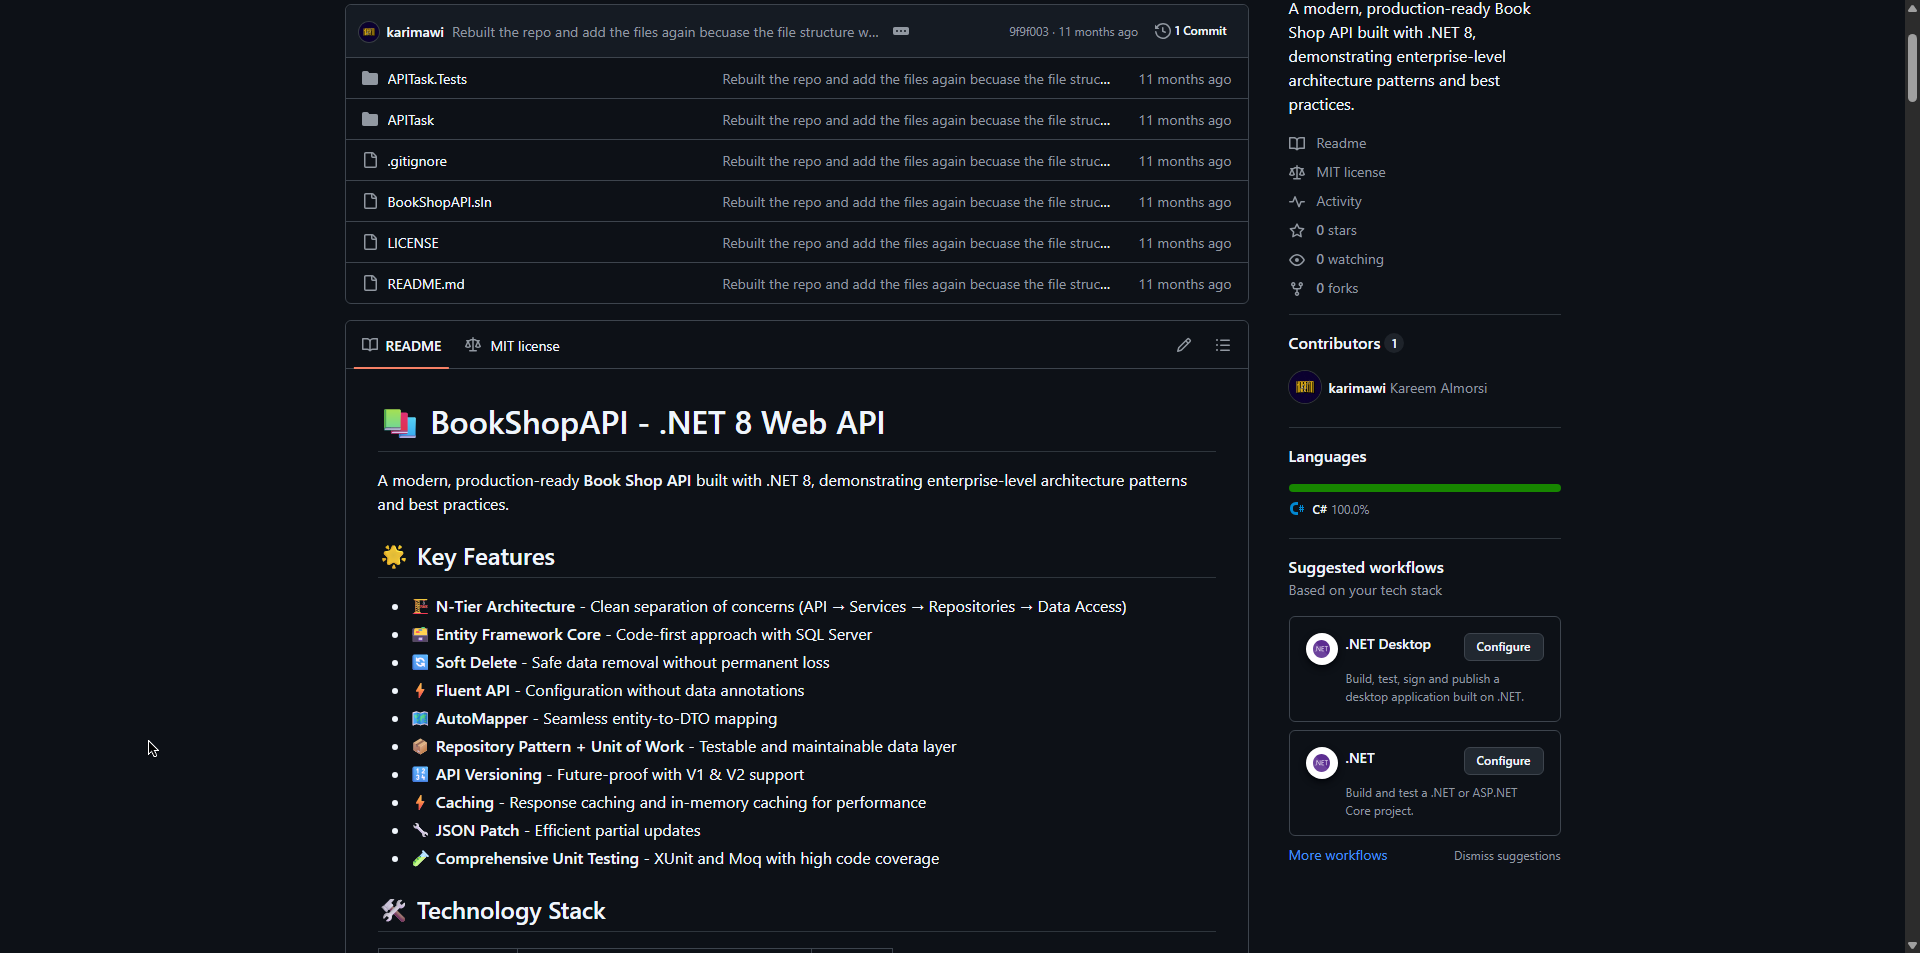
Task: Open README.md row commit message
Action: tap(916, 284)
